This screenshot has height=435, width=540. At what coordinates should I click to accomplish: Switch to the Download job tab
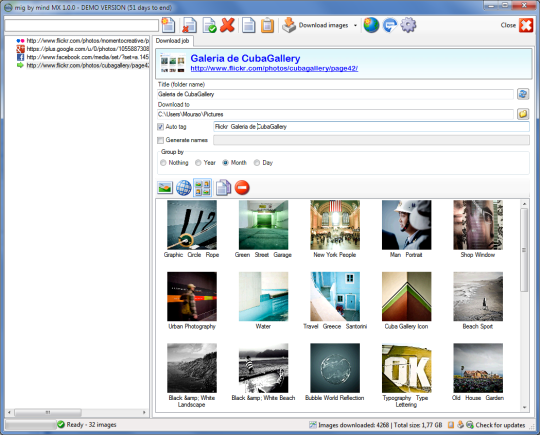click(173, 41)
